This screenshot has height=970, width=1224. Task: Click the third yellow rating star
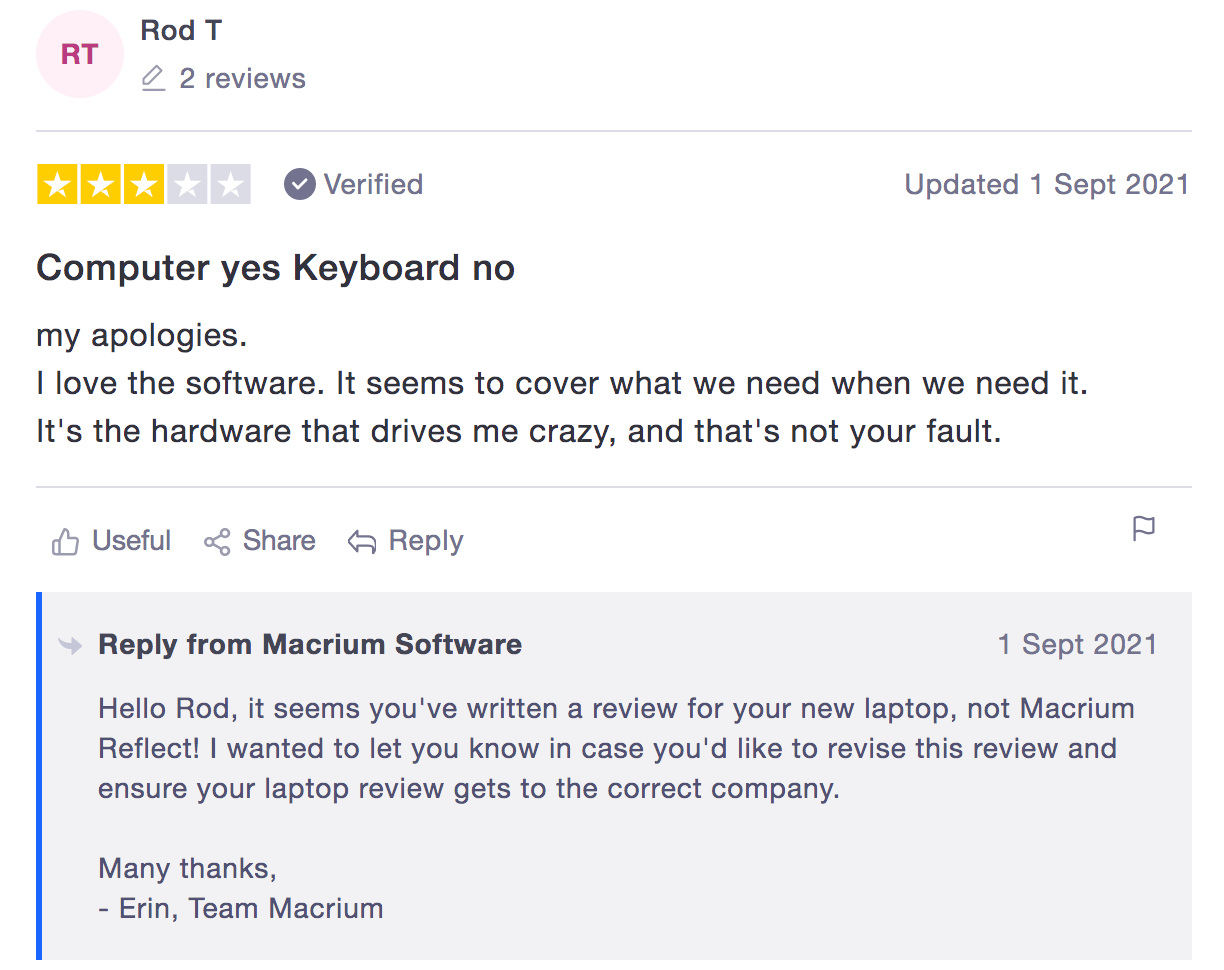point(144,185)
